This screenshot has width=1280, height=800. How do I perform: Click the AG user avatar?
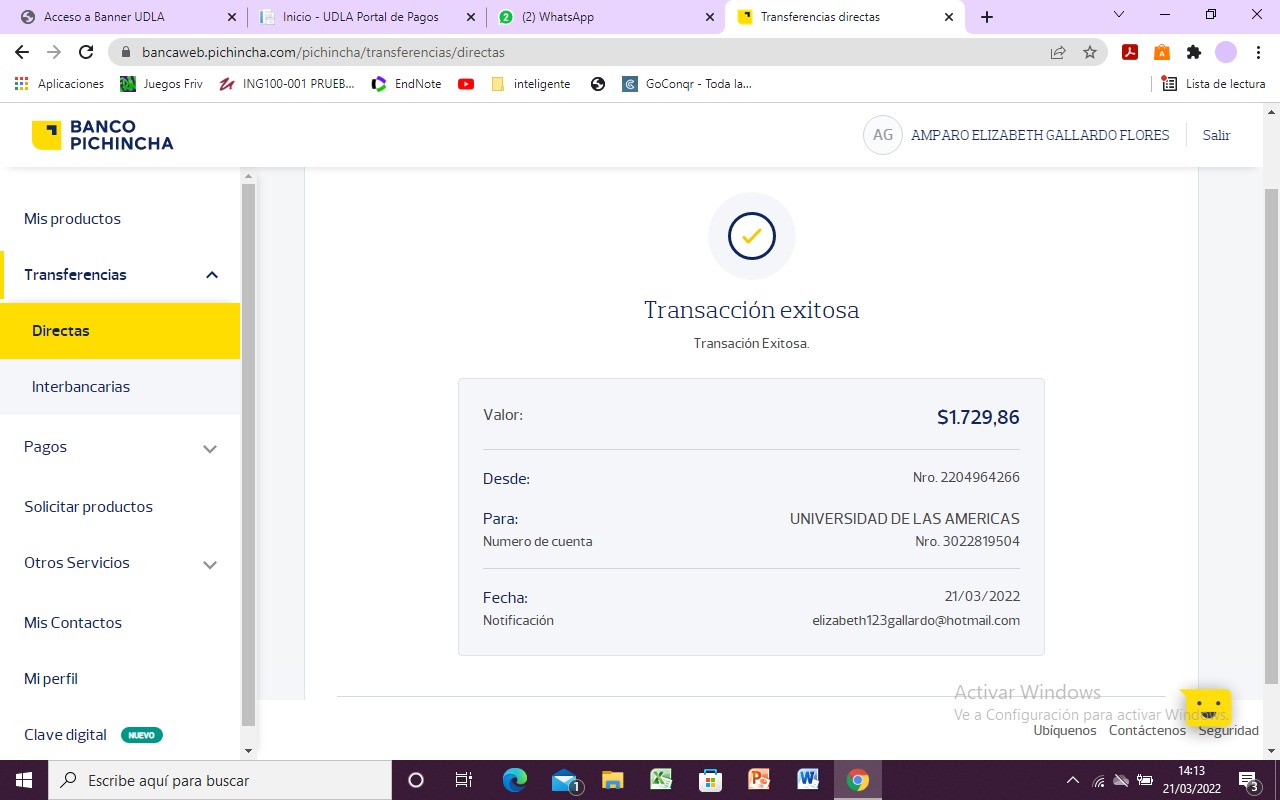(x=882, y=135)
